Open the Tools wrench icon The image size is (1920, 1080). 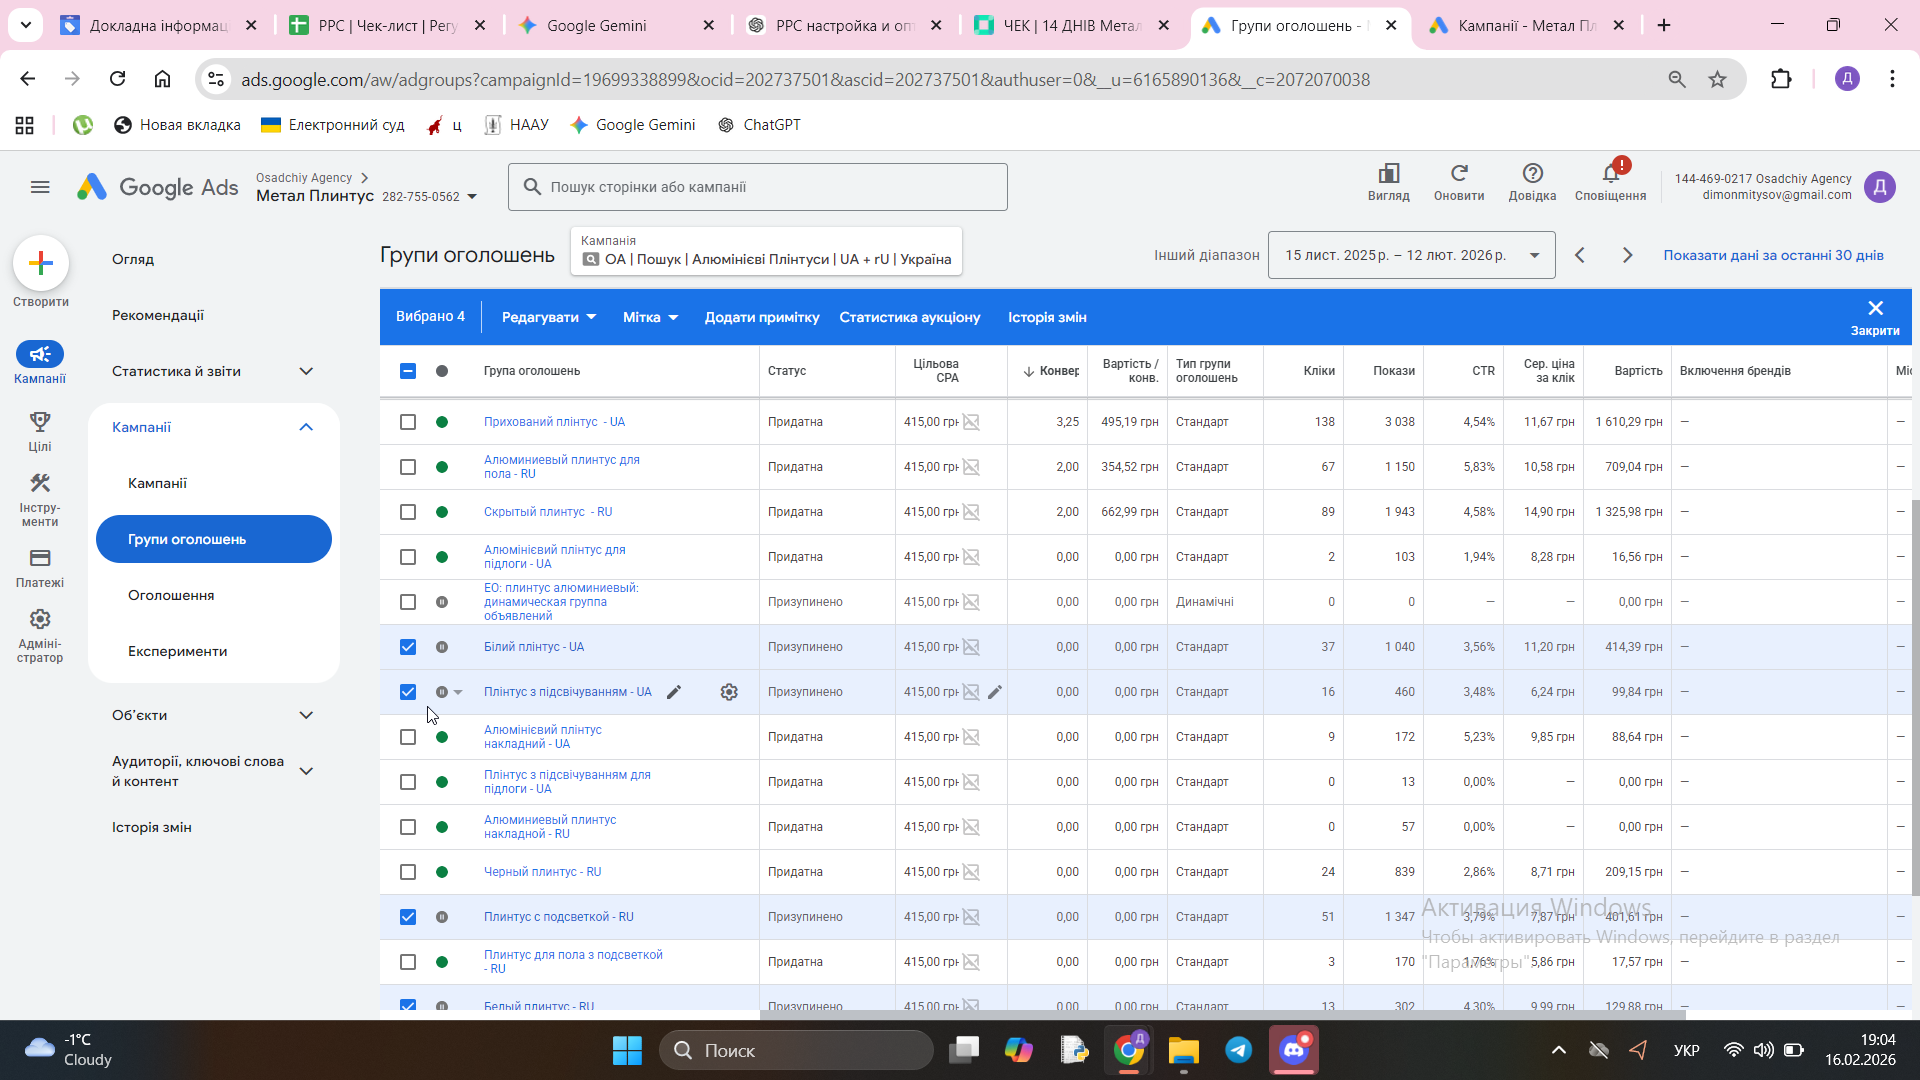[40, 484]
